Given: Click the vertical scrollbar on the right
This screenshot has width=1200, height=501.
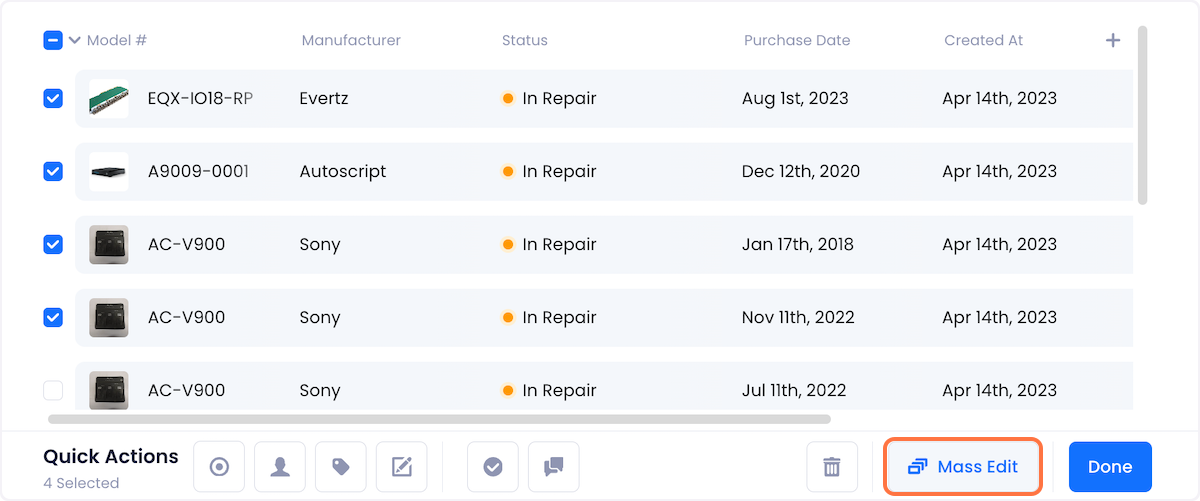Looking at the screenshot, I should 1143,116.
